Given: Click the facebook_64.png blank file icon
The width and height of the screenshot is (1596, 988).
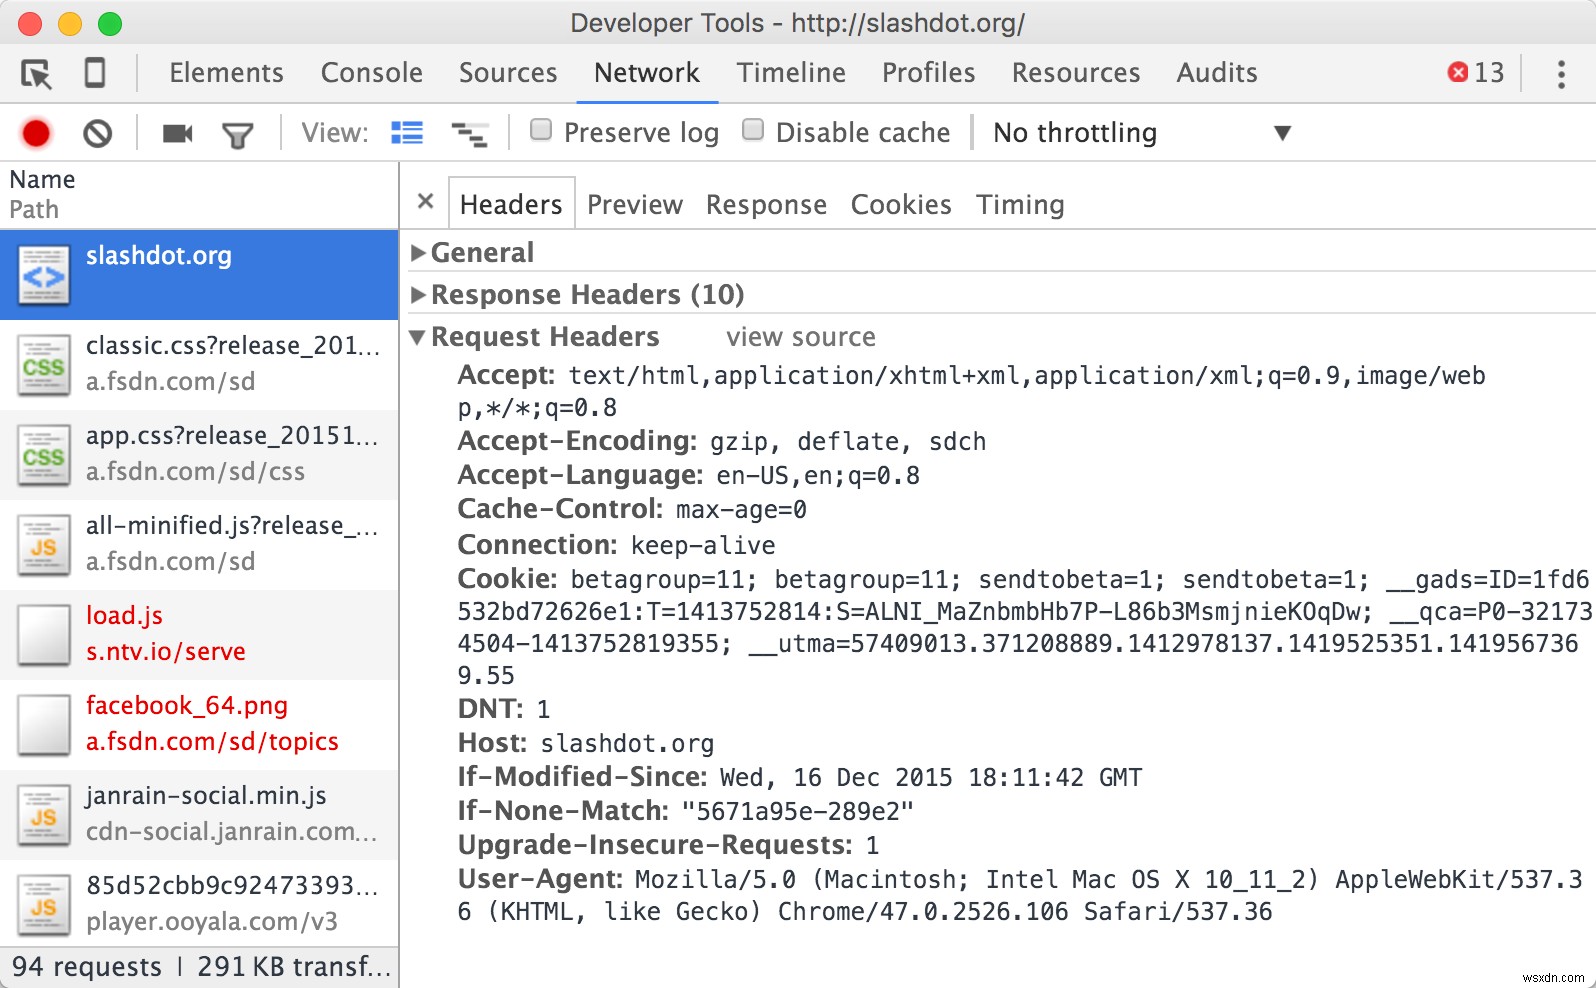Looking at the screenshot, I should click(x=44, y=725).
